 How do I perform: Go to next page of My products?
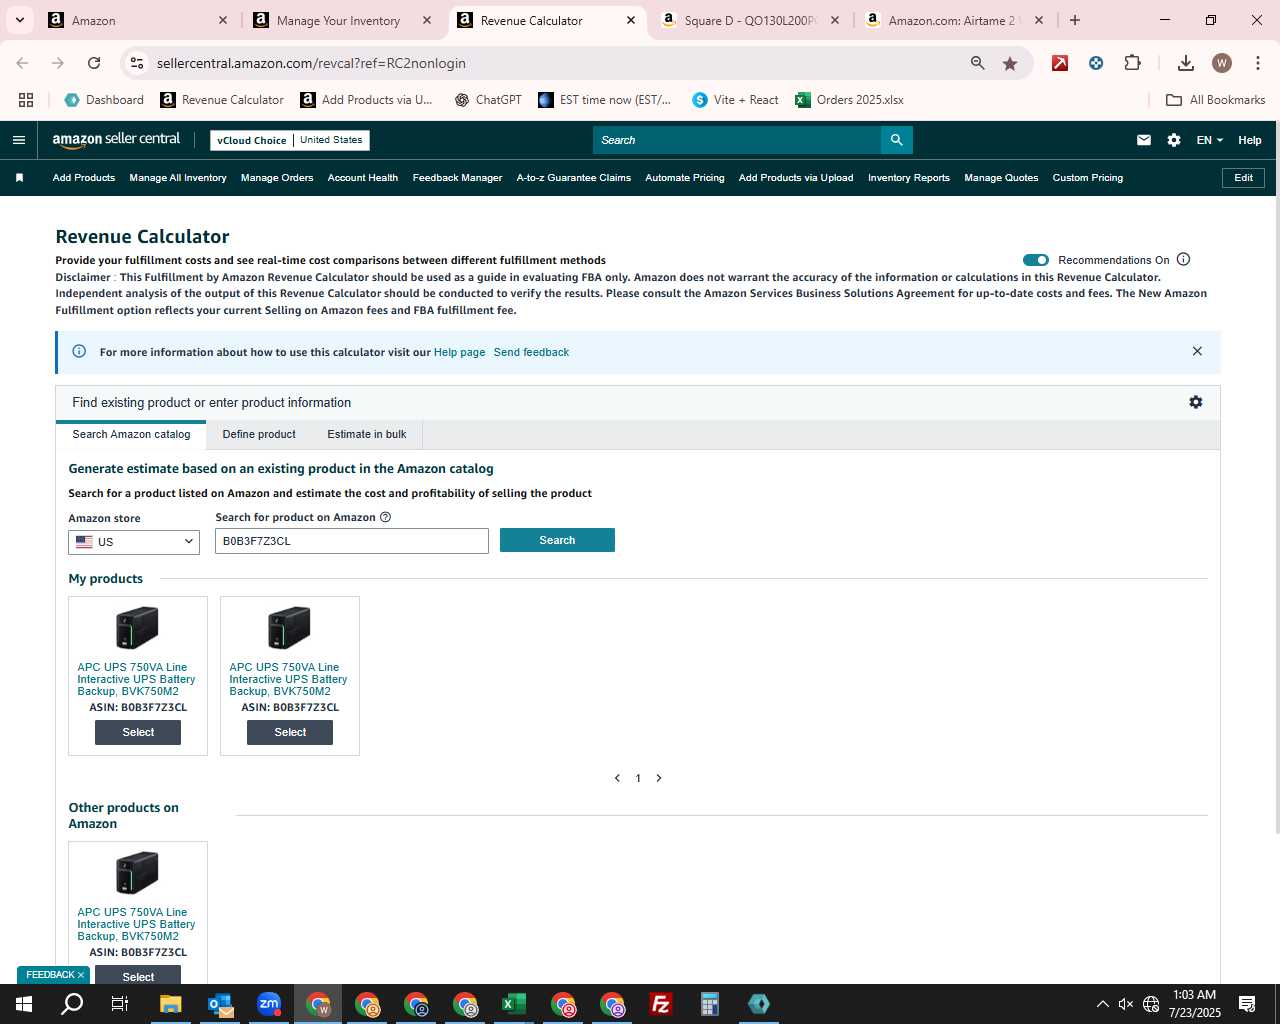click(659, 778)
